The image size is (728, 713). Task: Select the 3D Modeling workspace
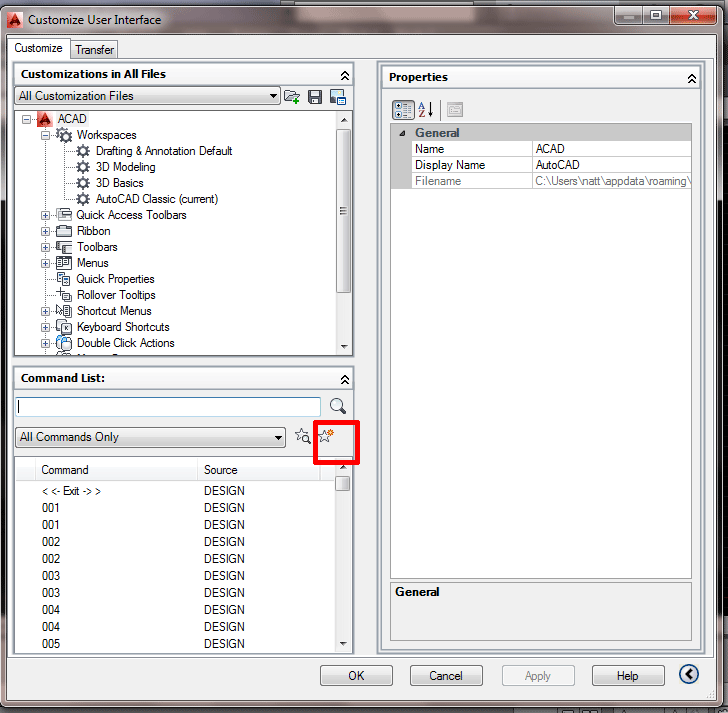(x=125, y=167)
